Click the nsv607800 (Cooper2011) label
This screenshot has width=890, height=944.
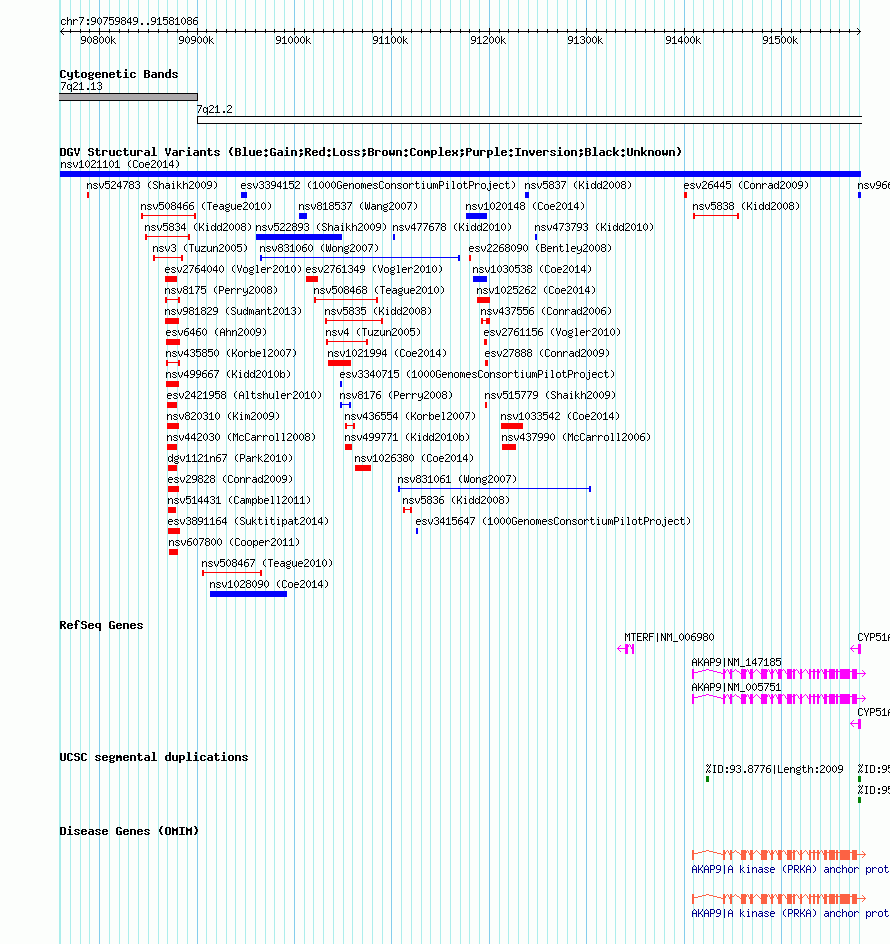point(234,544)
